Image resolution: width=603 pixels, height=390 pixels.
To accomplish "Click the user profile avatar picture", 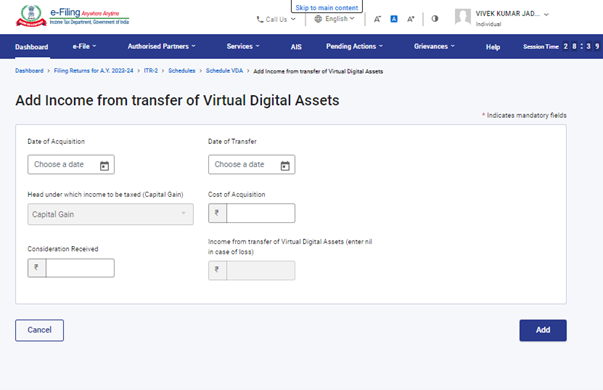I will [463, 17].
